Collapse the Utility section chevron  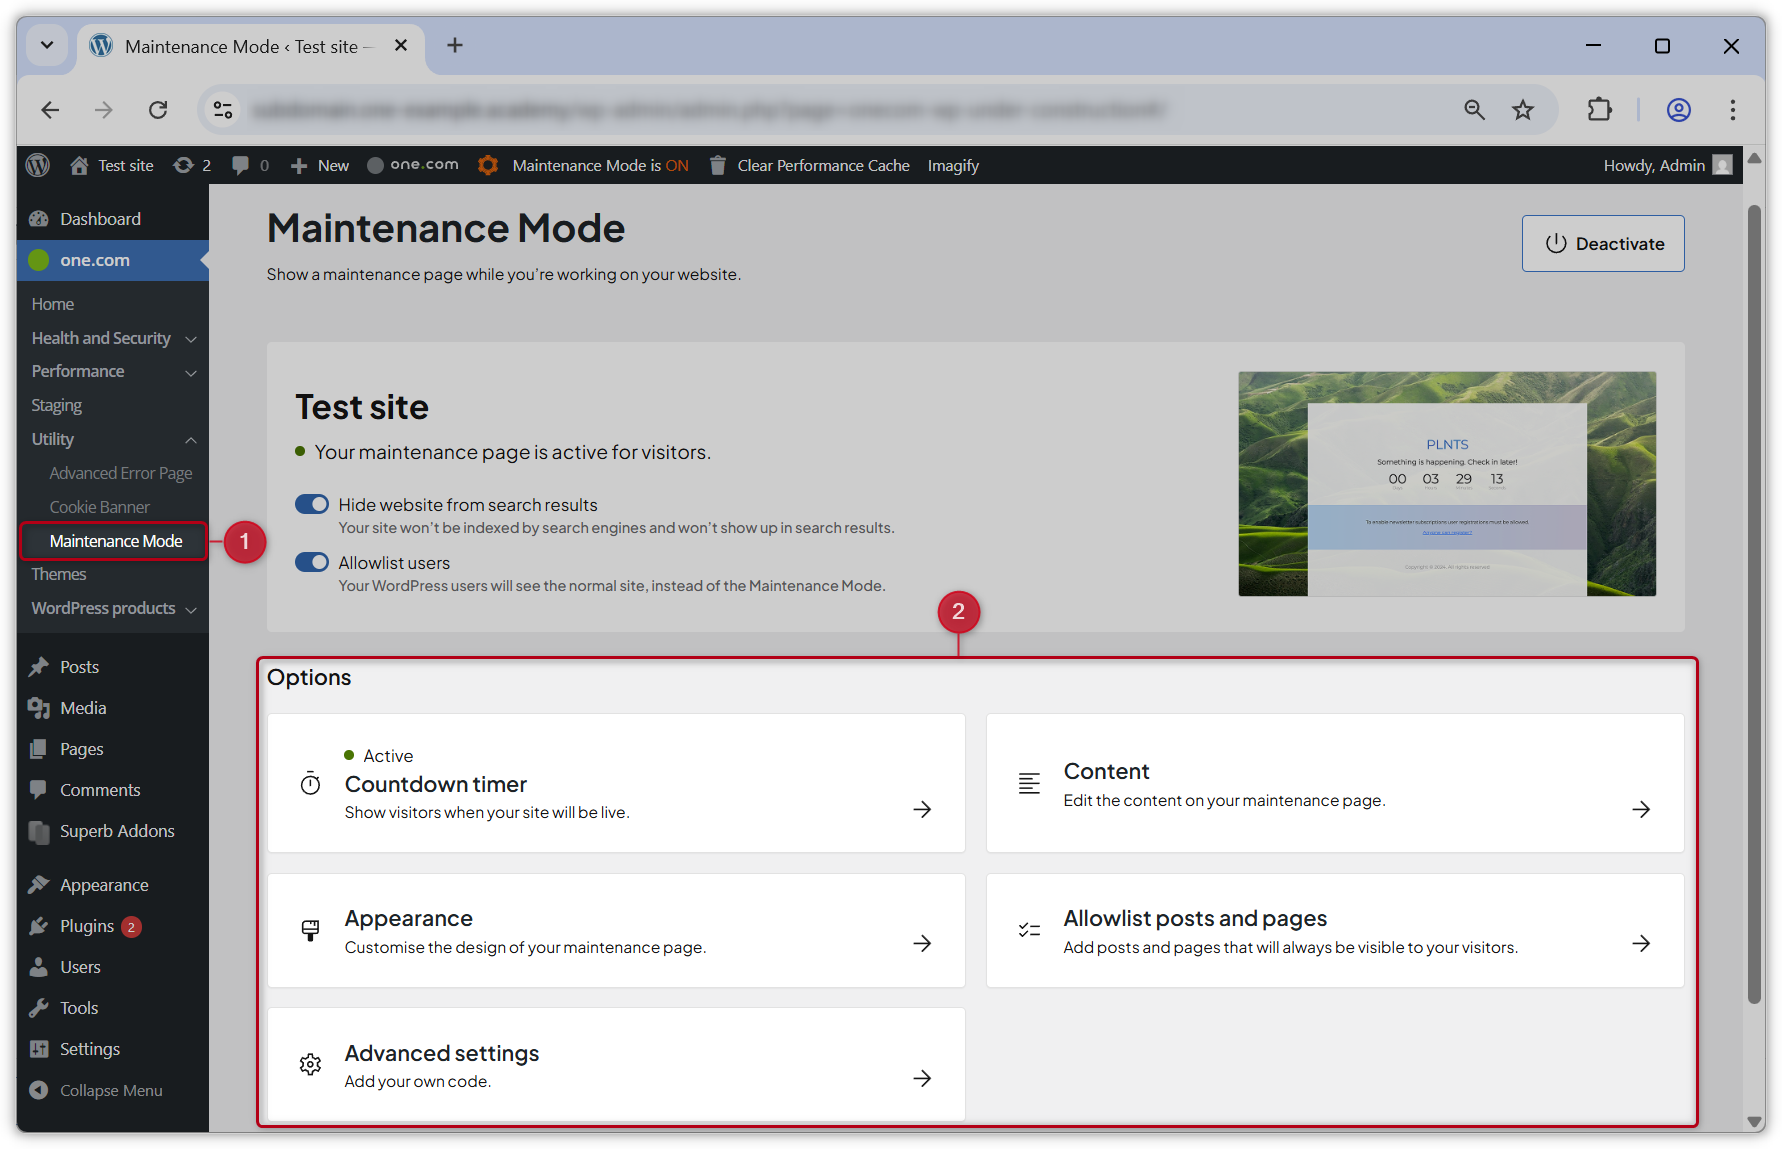coord(191,439)
